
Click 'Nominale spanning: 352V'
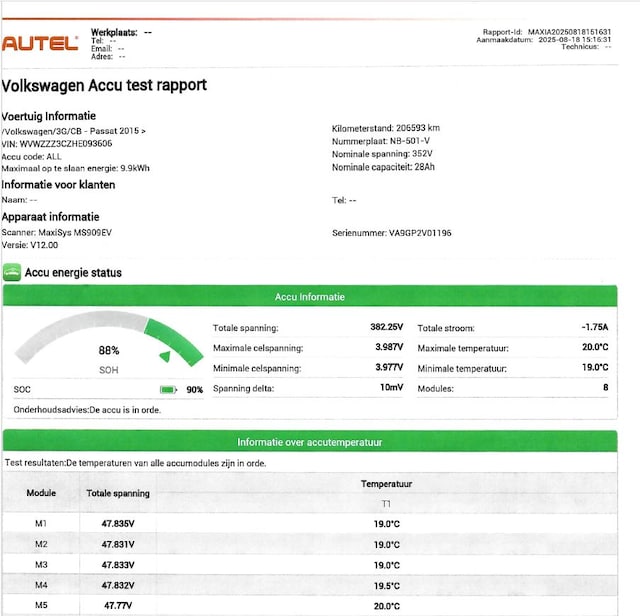pos(382,154)
